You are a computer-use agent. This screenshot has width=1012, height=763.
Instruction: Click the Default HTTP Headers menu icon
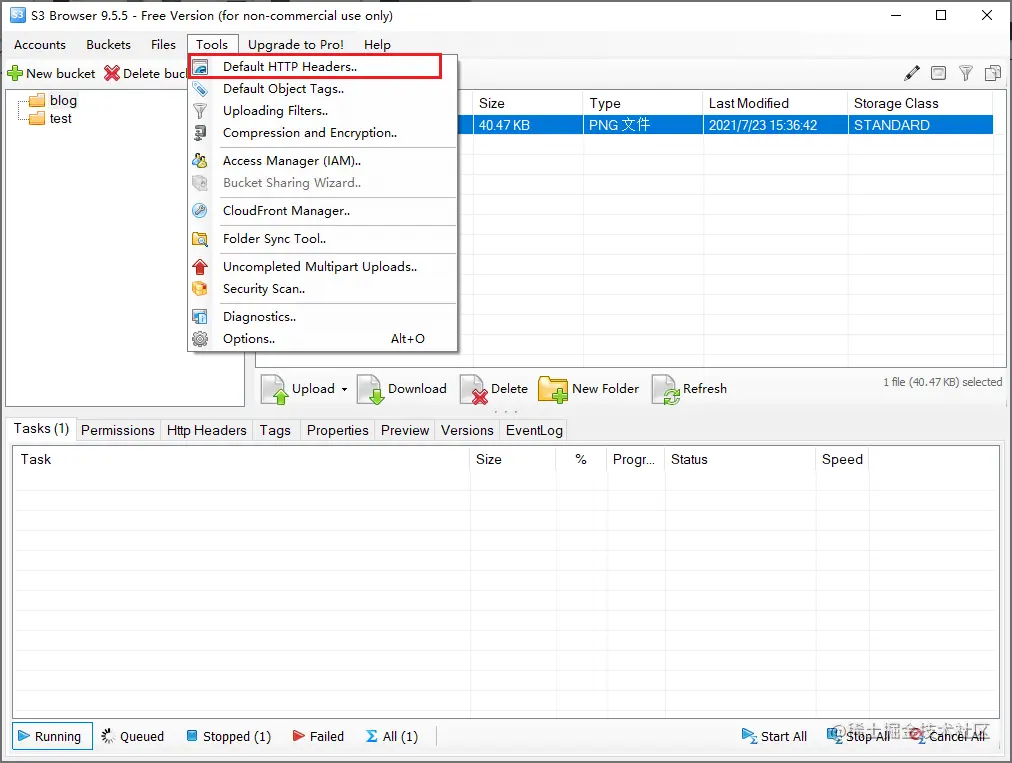click(200, 67)
